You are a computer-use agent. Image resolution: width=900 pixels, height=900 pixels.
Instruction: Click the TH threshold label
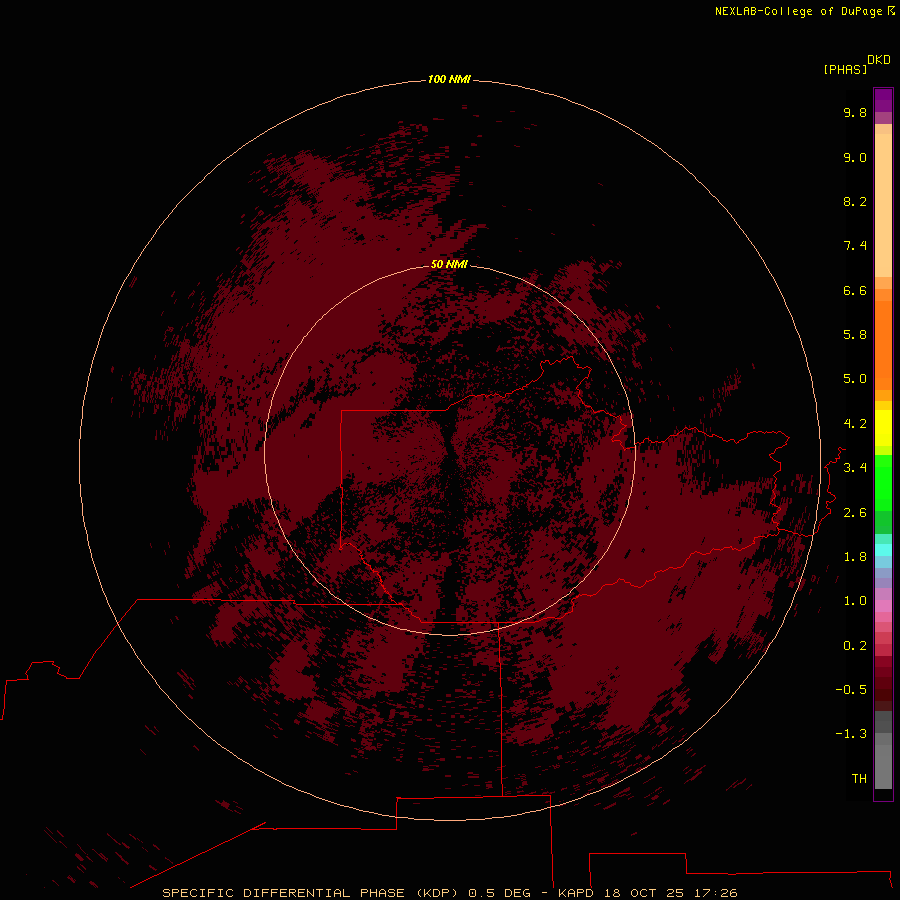point(859,779)
